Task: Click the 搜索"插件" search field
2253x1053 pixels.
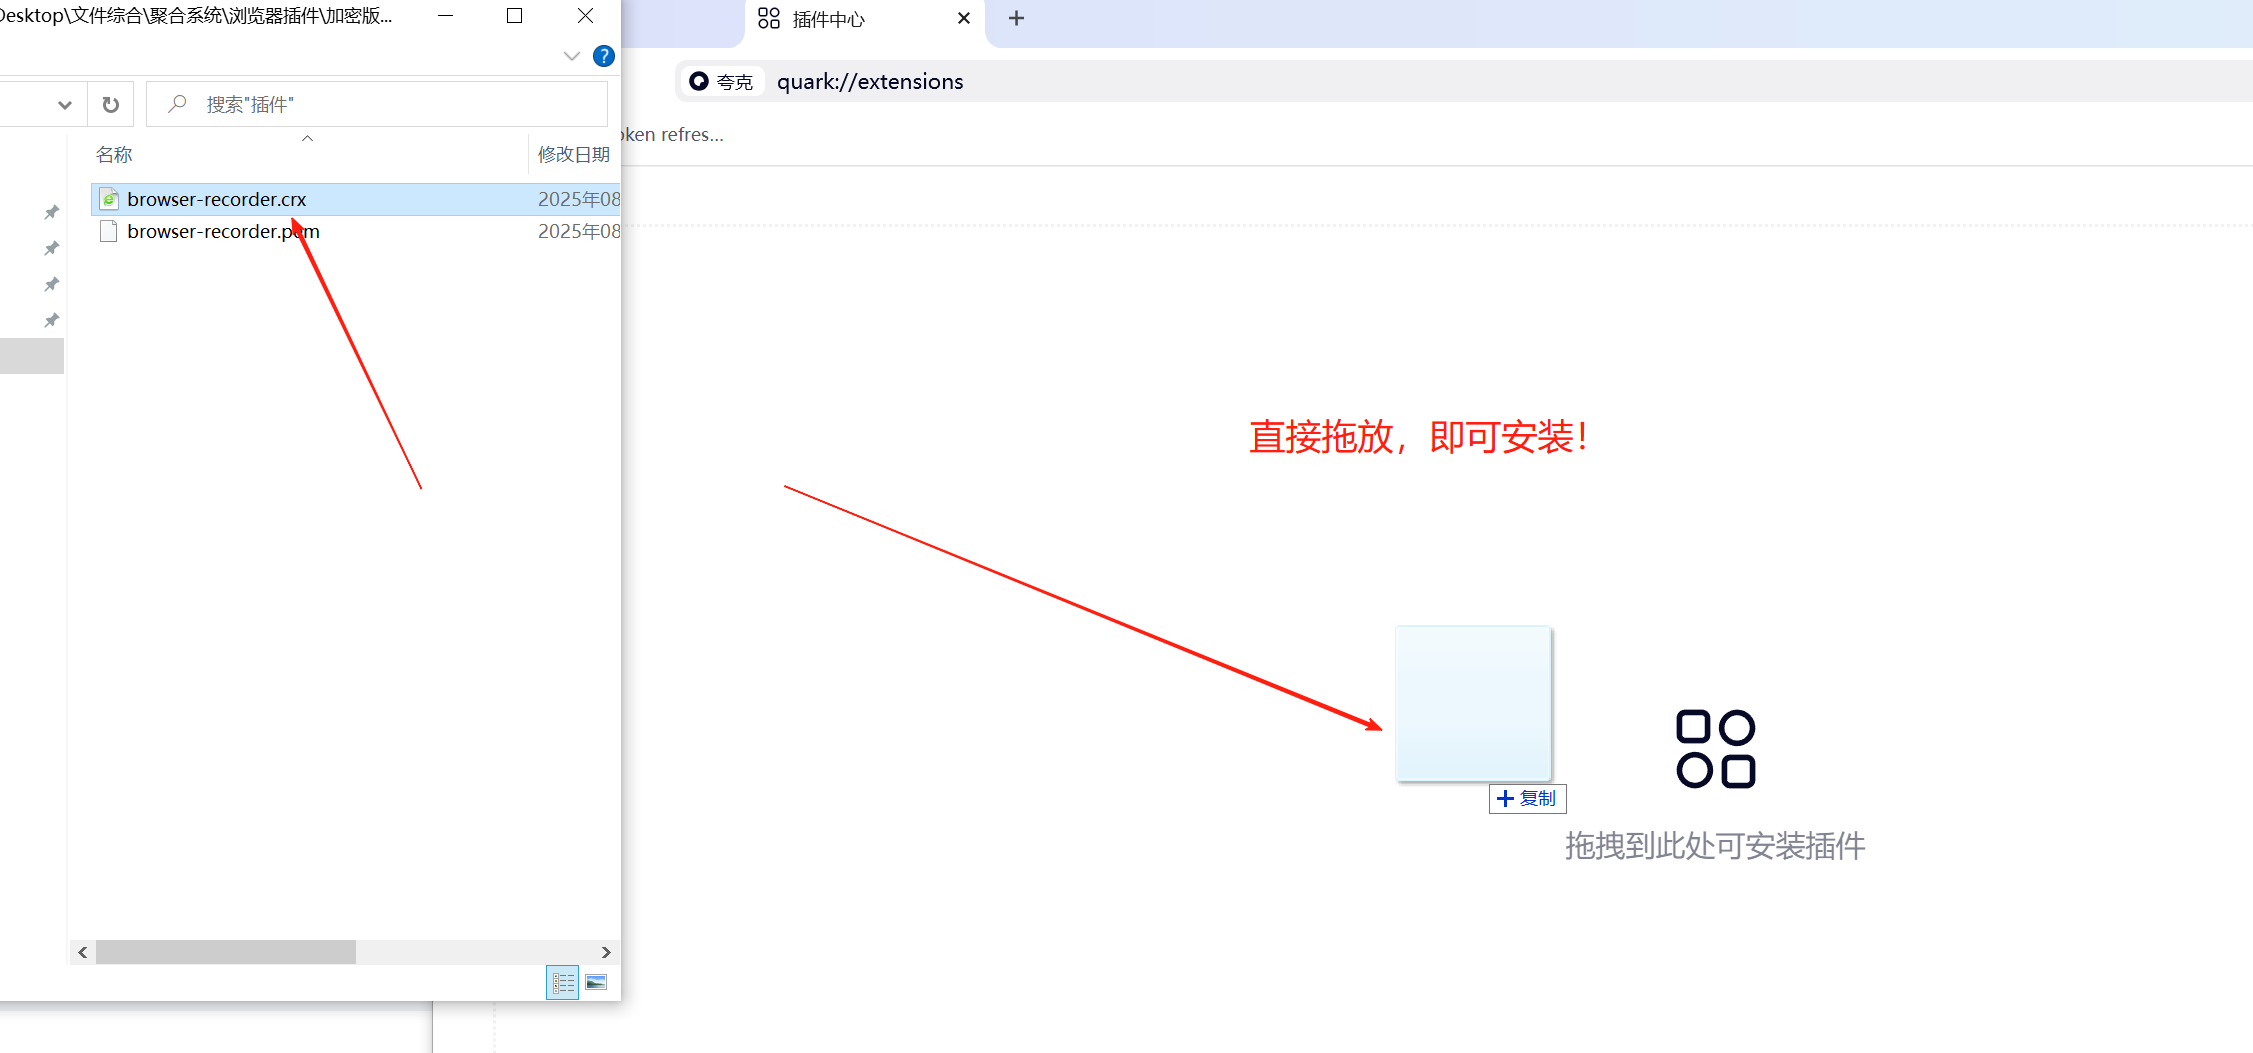Action: coord(390,104)
